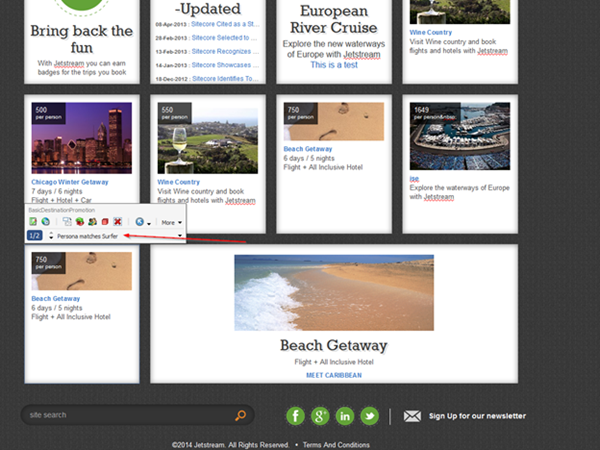Click the large Beach Getaway heading

[x=334, y=345]
